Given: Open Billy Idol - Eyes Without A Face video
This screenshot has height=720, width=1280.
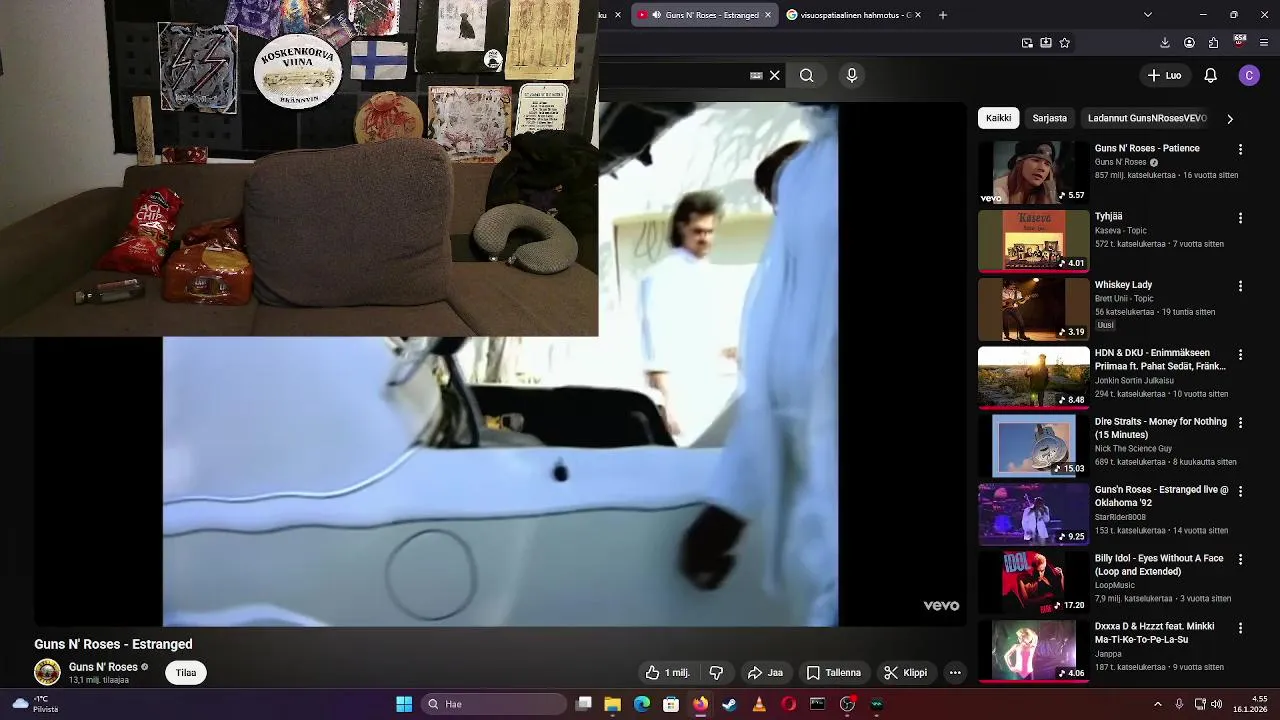Looking at the screenshot, I should pos(1159,565).
